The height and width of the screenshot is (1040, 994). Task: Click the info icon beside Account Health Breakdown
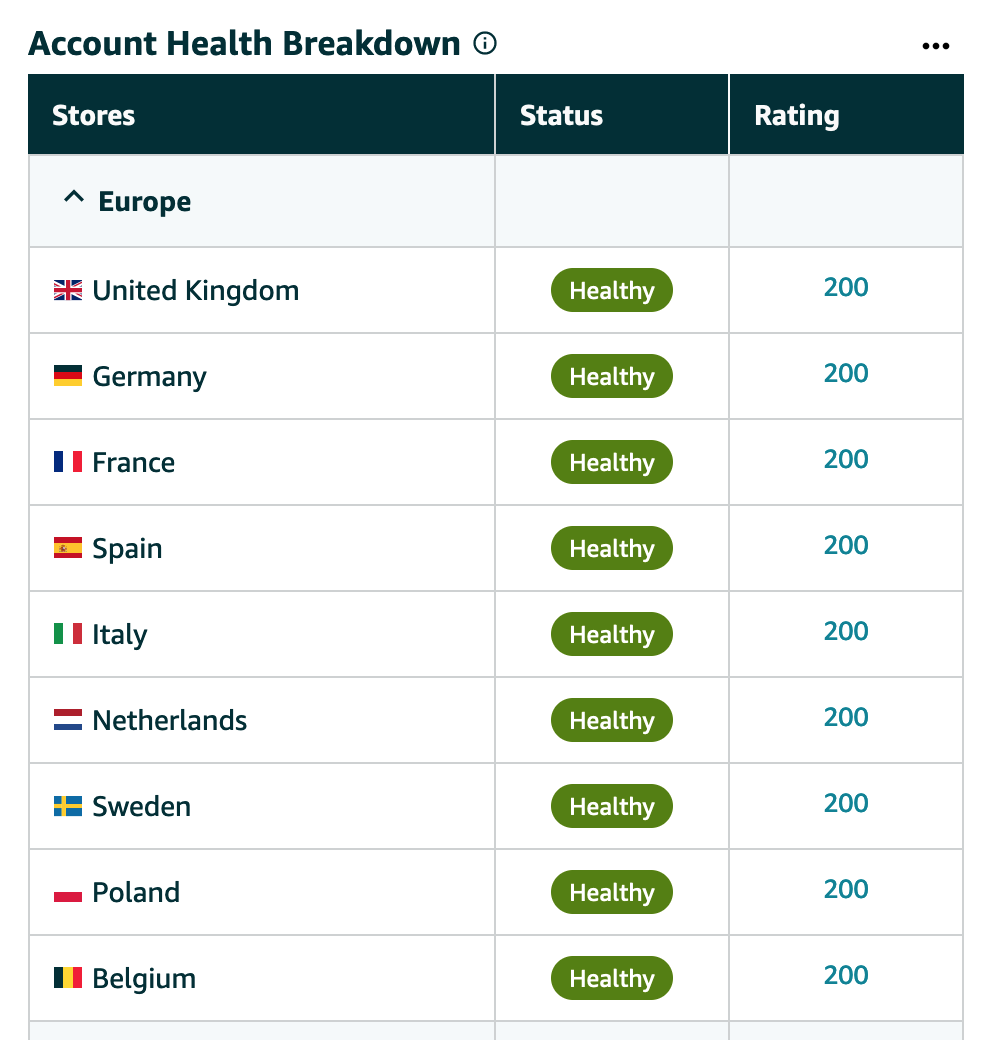tap(485, 44)
